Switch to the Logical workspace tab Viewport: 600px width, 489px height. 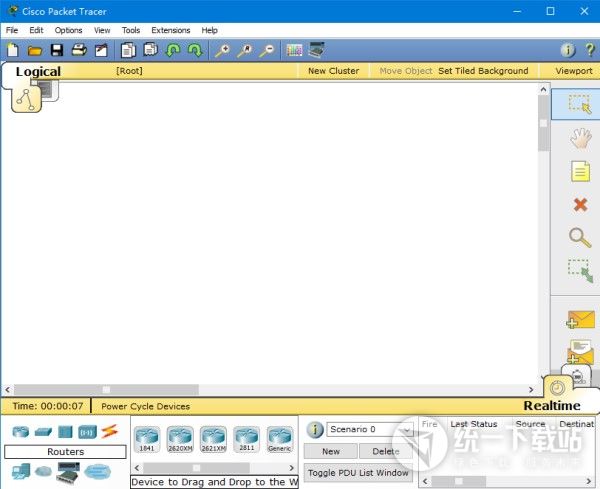tap(38, 72)
